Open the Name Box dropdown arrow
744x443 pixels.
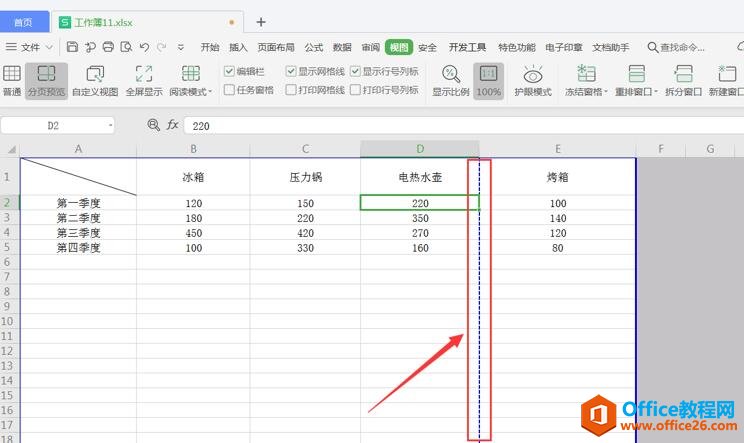tap(111, 125)
